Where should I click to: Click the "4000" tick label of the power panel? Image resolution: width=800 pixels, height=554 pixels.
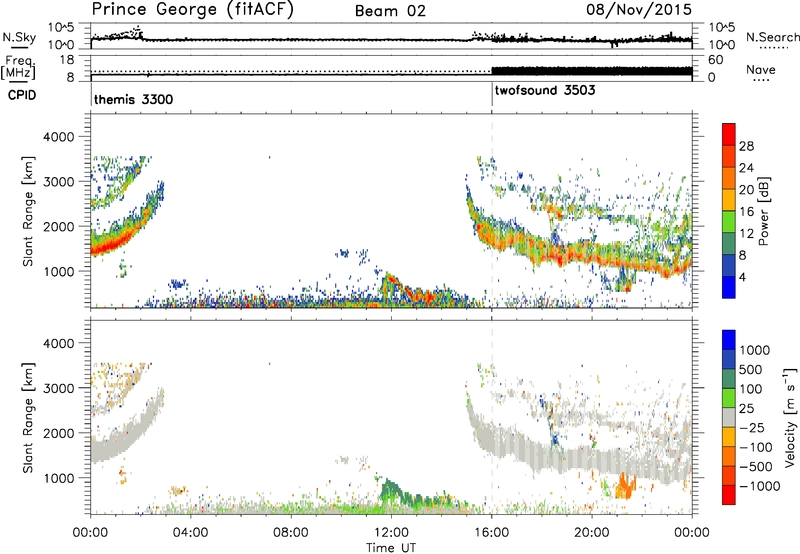58,137
